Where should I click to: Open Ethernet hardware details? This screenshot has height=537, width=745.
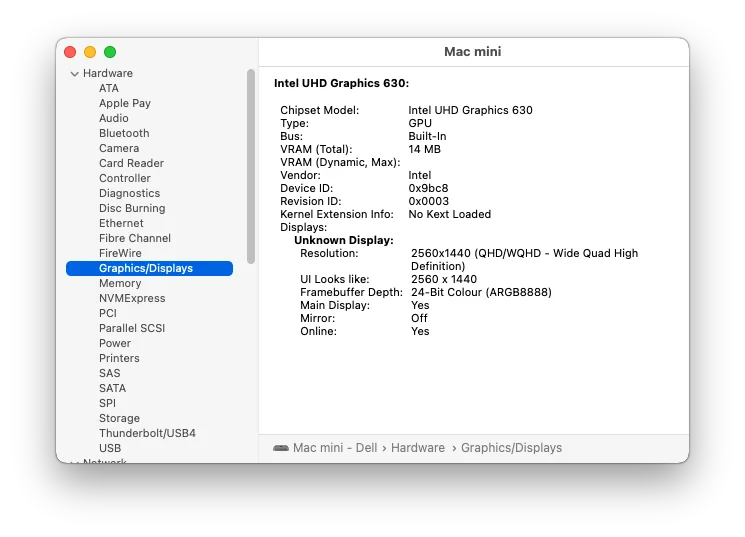pos(121,223)
